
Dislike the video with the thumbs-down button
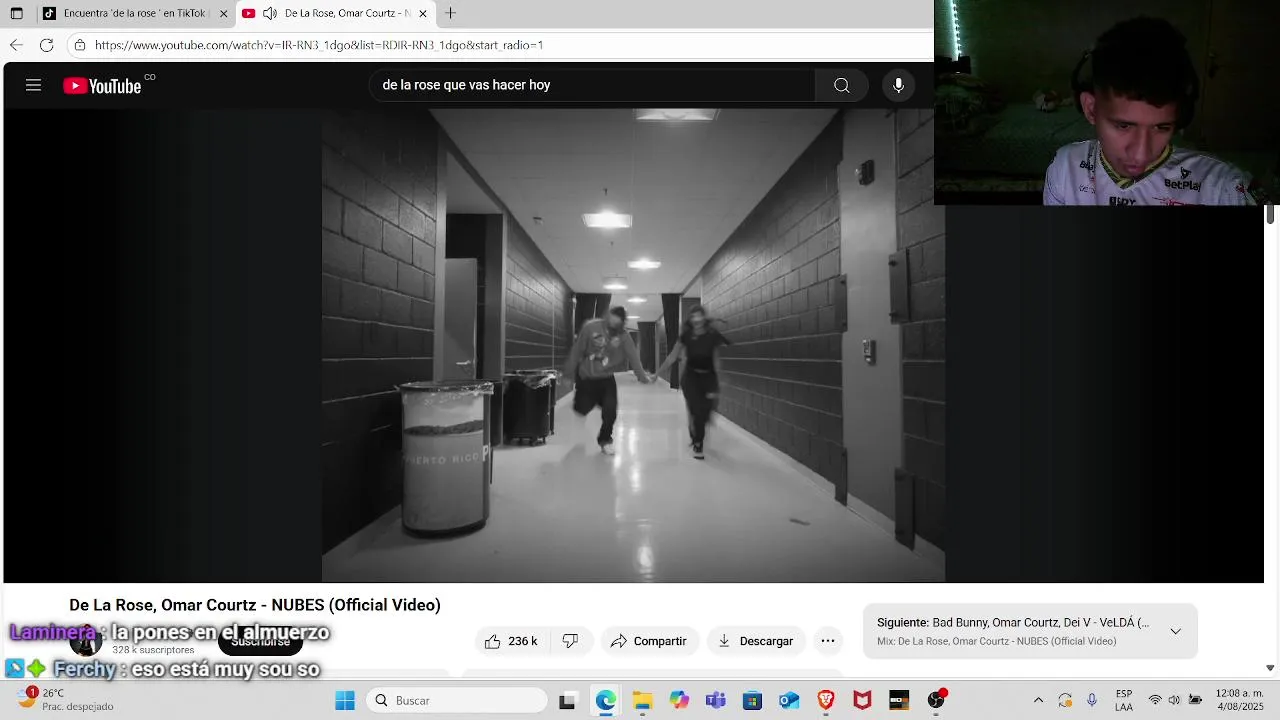tap(570, 641)
